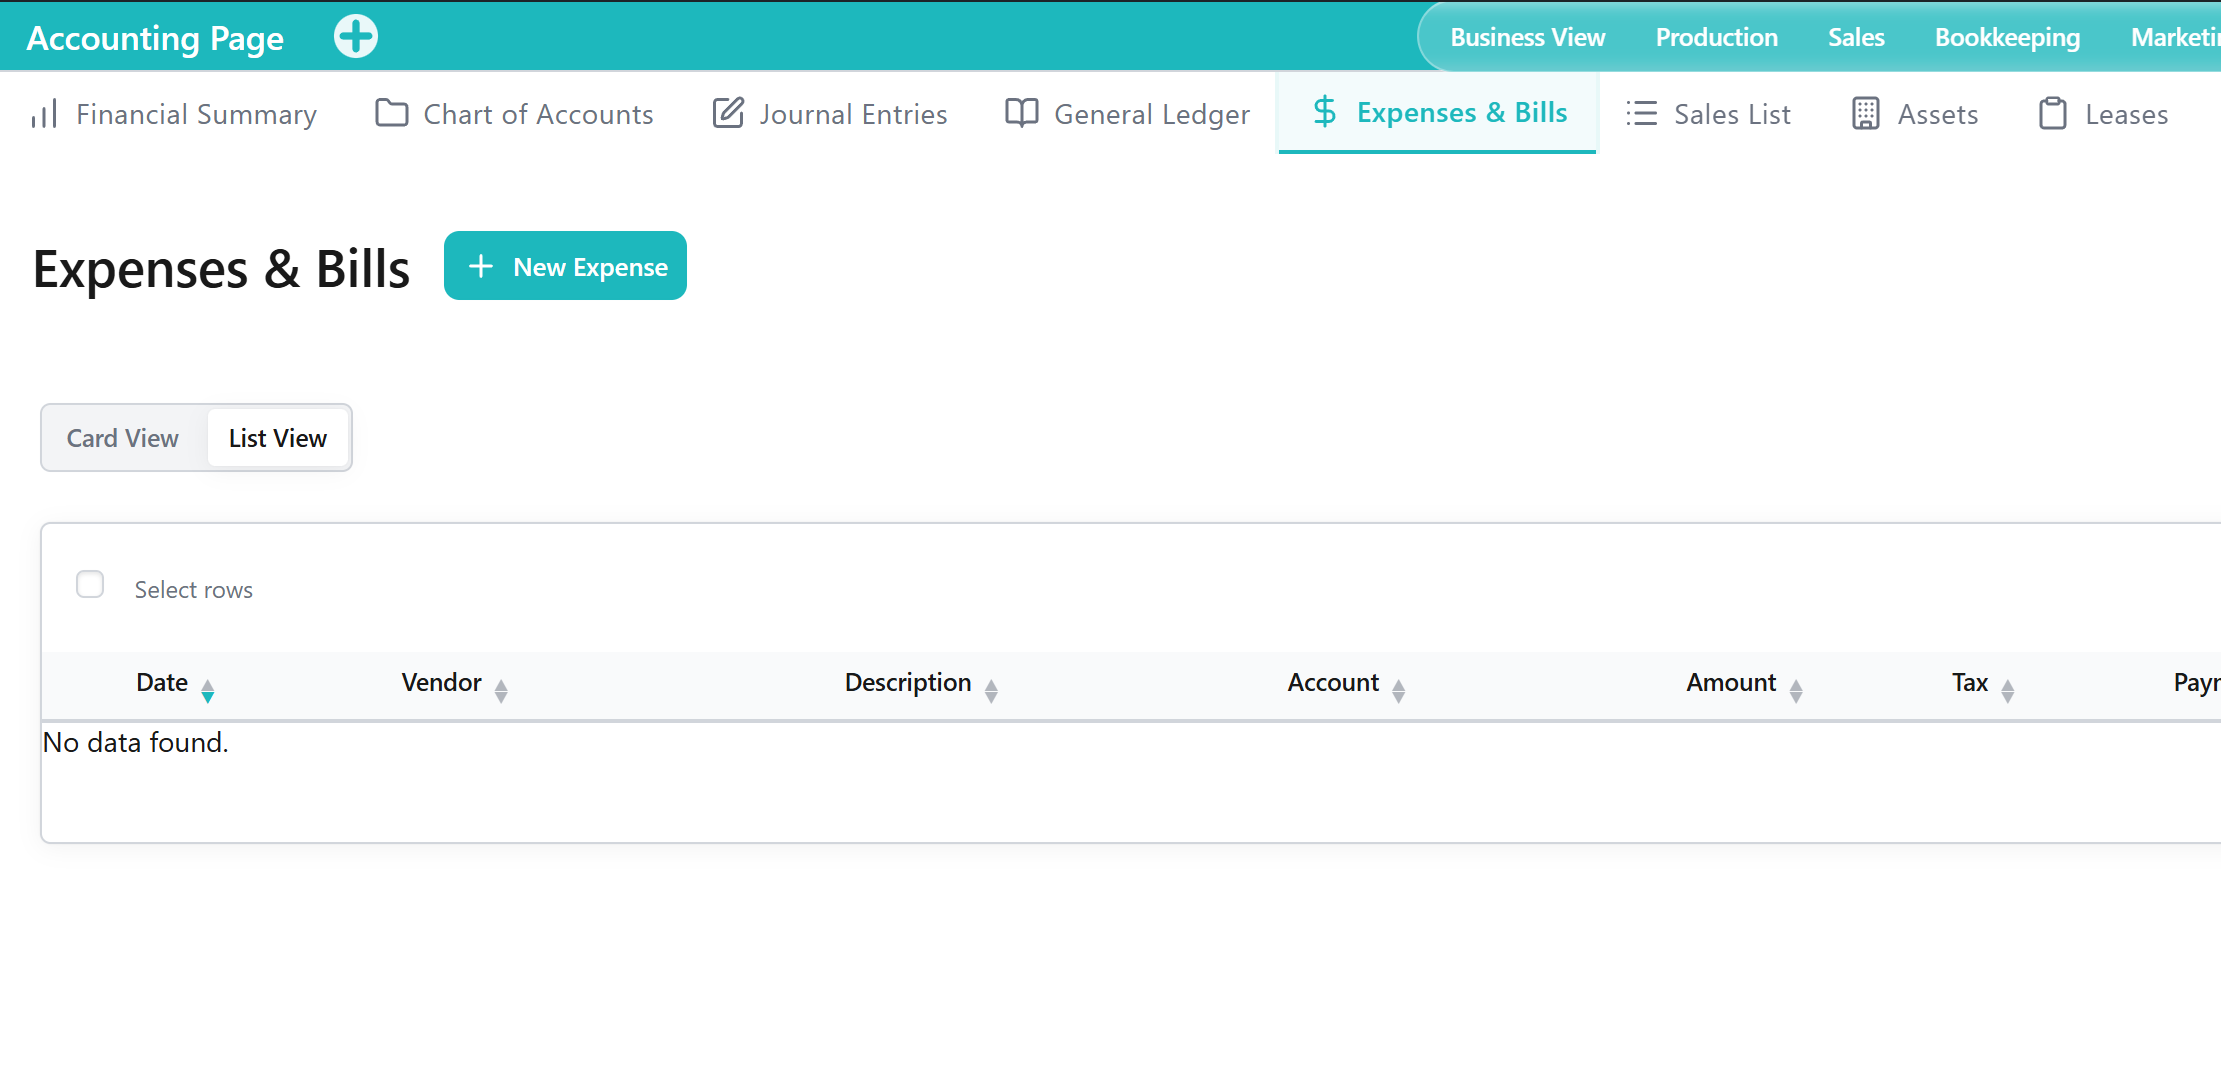Switch to List View

tap(278, 438)
